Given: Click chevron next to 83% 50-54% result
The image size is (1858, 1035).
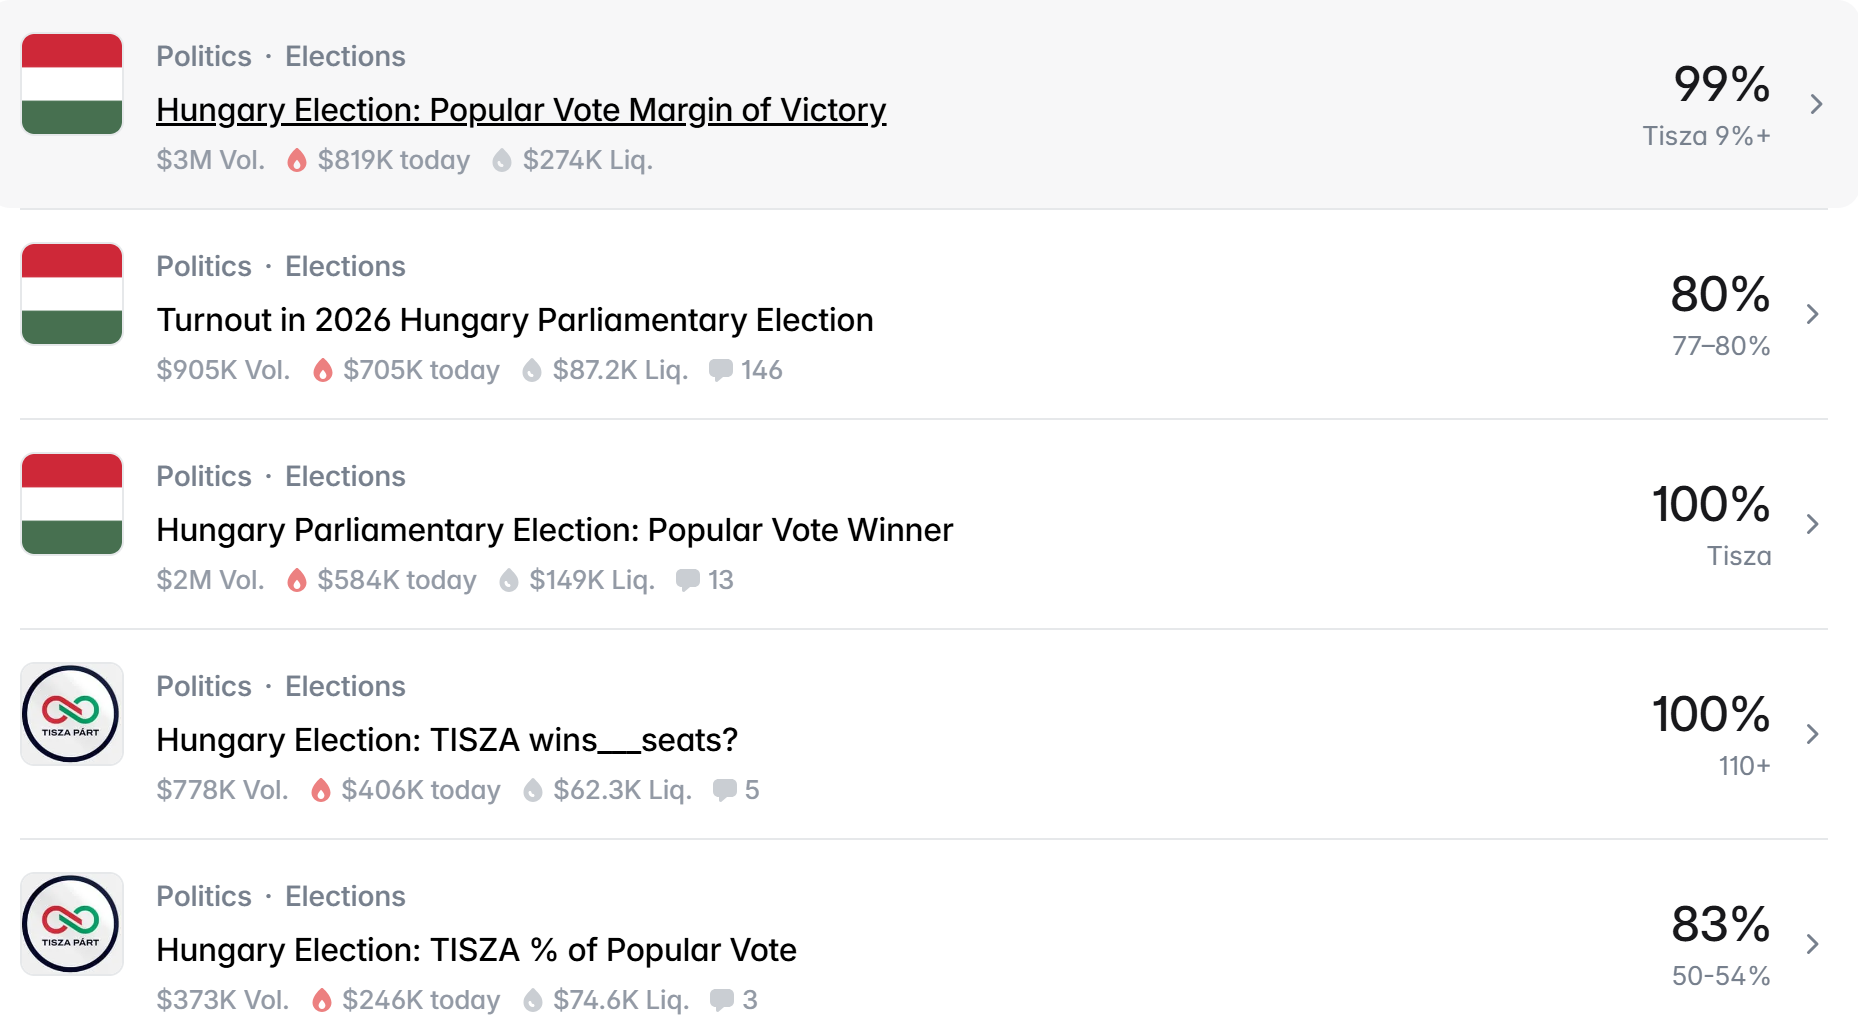Looking at the screenshot, I should (x=1812, y=944).
